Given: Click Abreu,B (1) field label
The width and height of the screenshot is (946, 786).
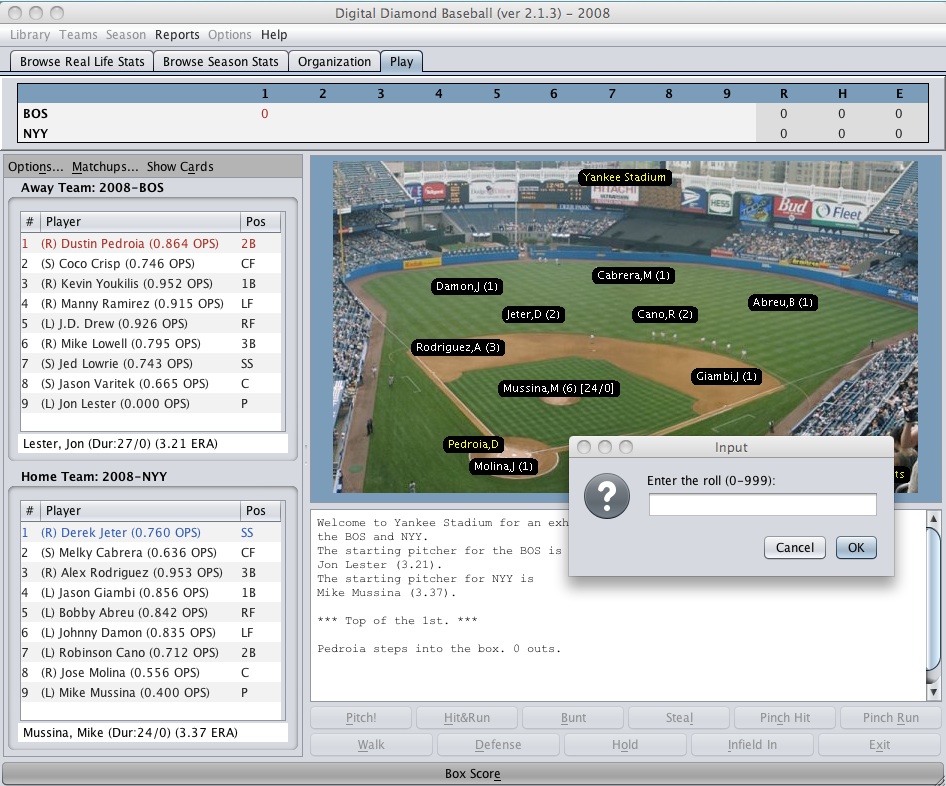Looking at the screenshot, I should coord(783,302).
